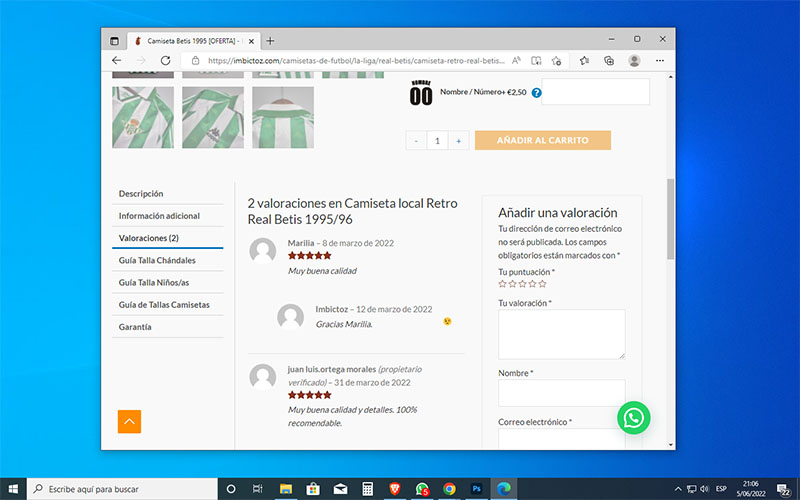
Task: Open Google Chrome from the taskbar
Action: (449, 489)
